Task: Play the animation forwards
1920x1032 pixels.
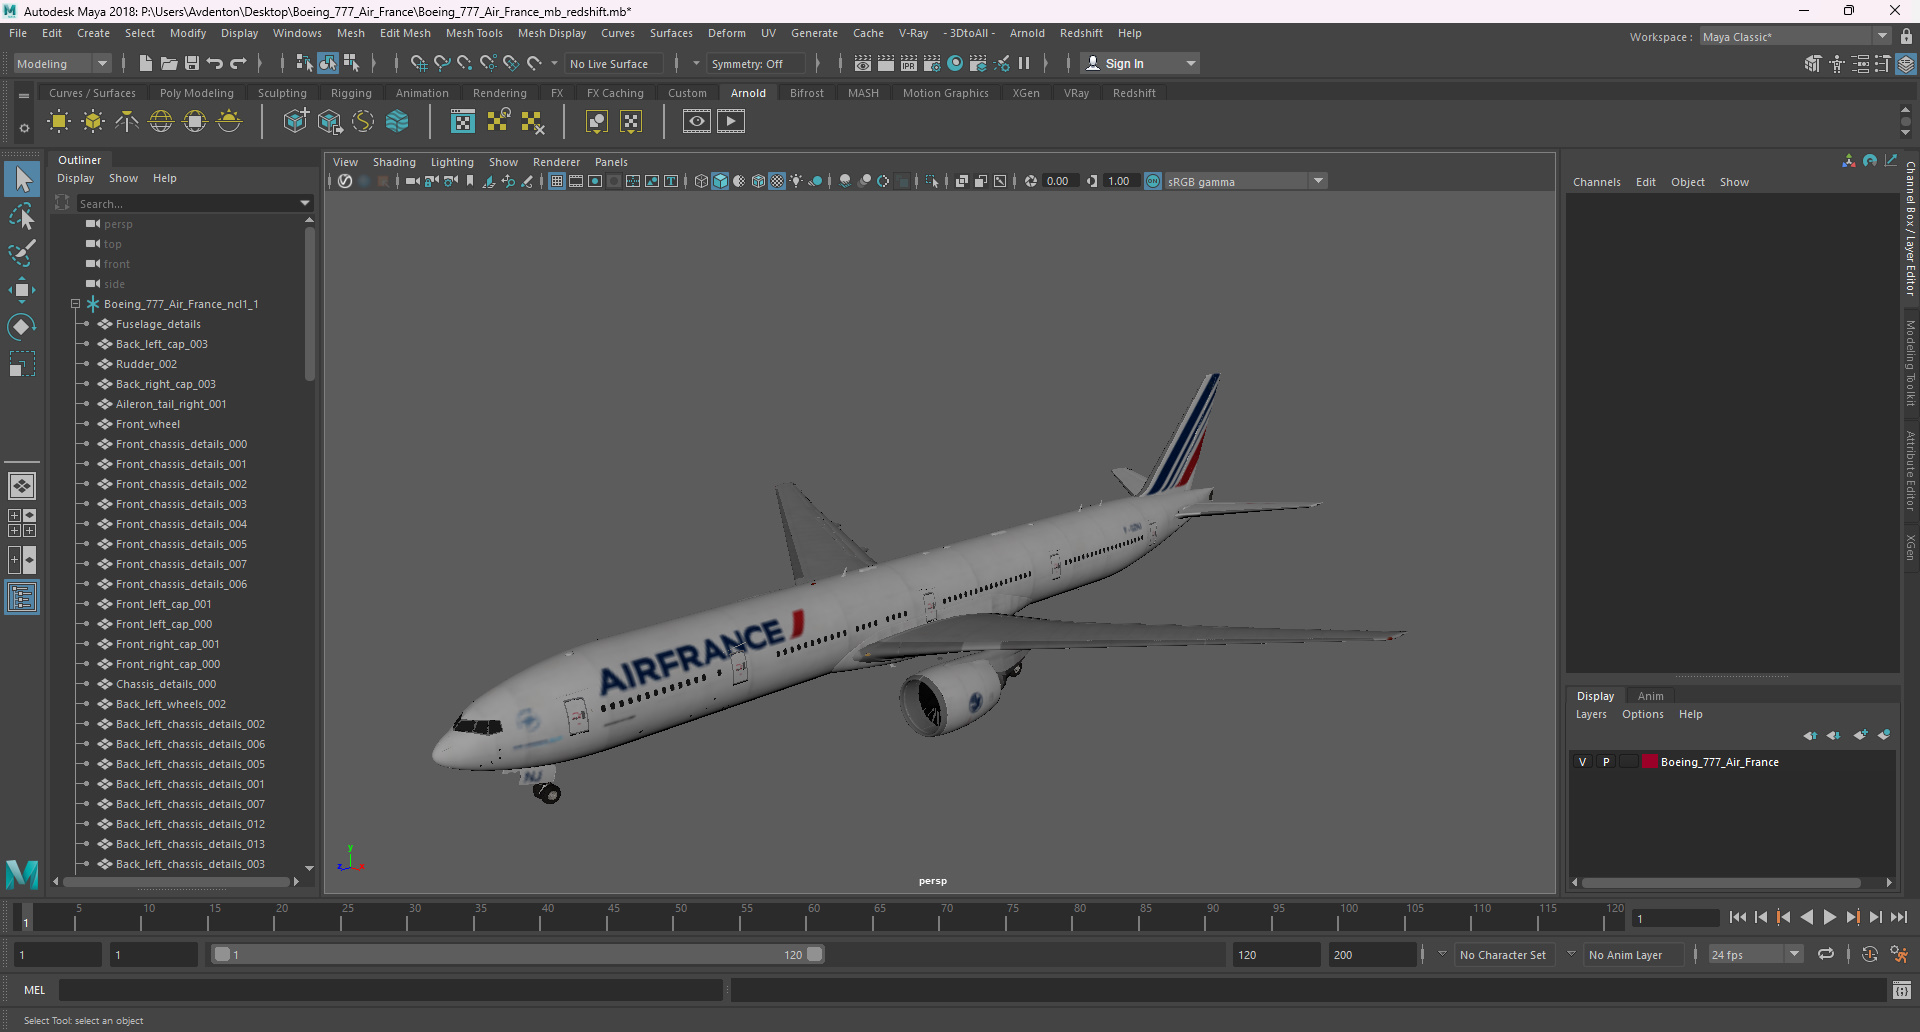Action: 1829,917
